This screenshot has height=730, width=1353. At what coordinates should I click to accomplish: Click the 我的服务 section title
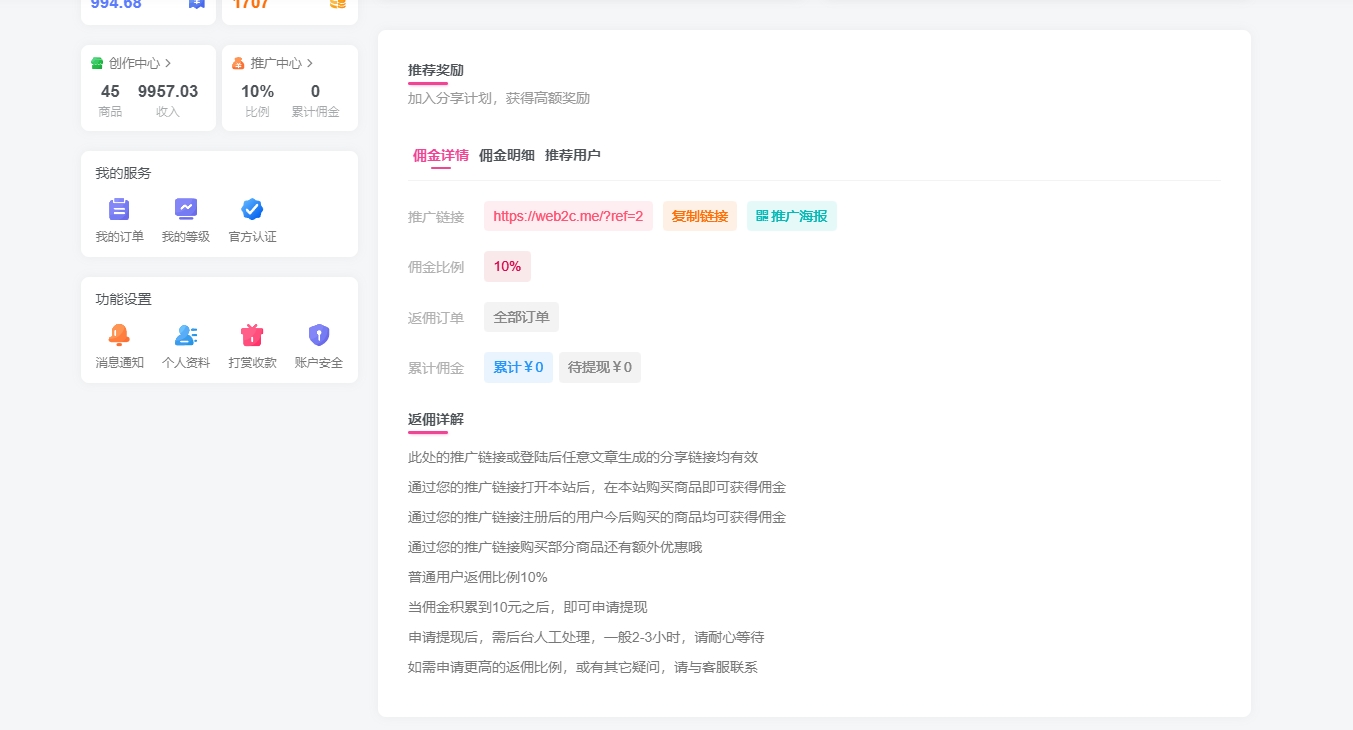123,173
